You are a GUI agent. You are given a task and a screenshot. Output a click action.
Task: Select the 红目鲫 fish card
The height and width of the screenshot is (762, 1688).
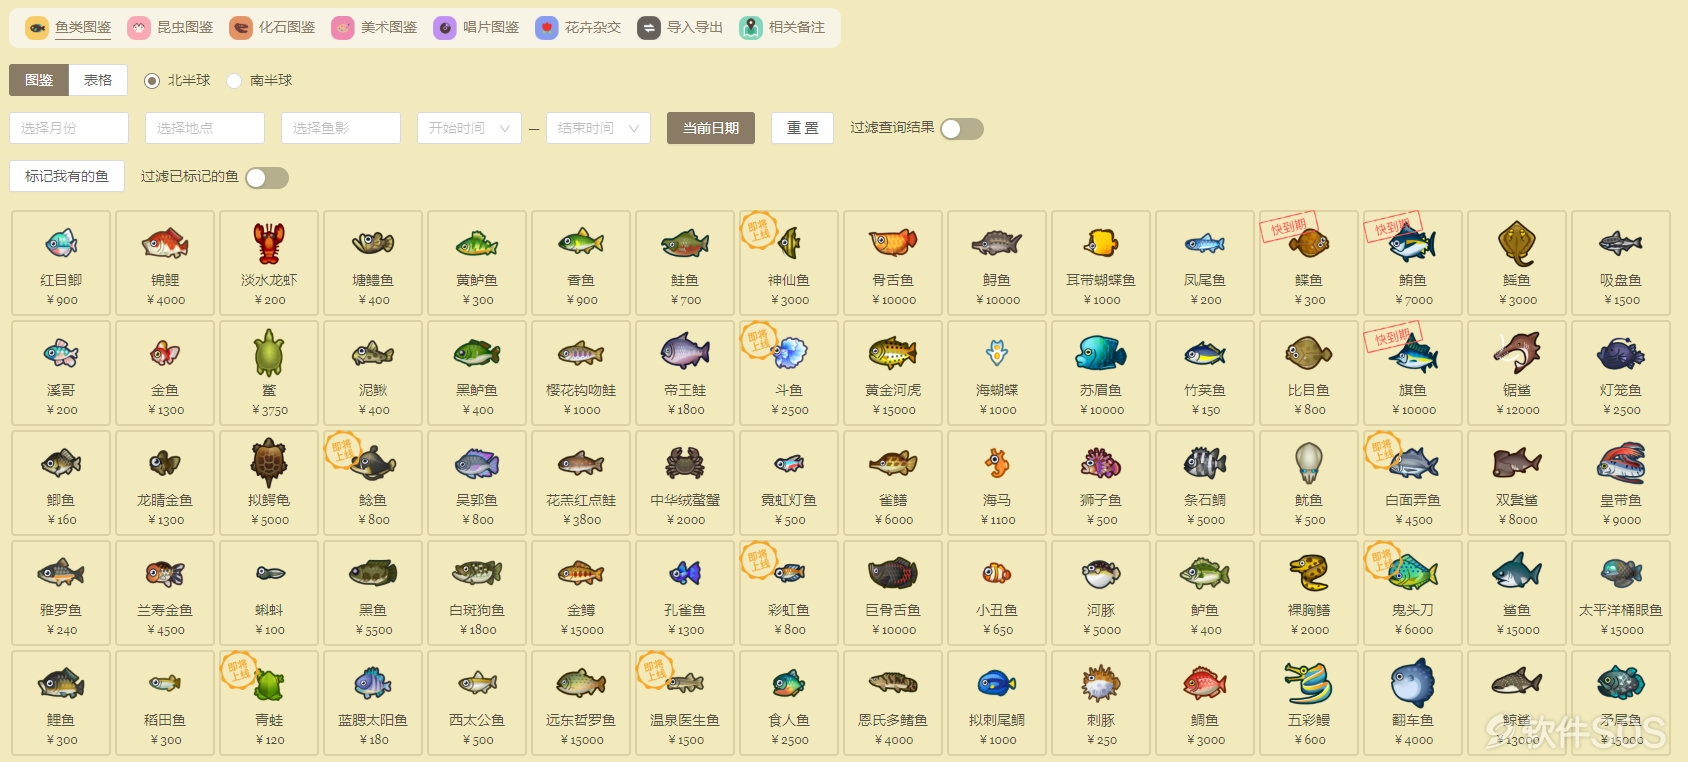click(x=61, y=263)
